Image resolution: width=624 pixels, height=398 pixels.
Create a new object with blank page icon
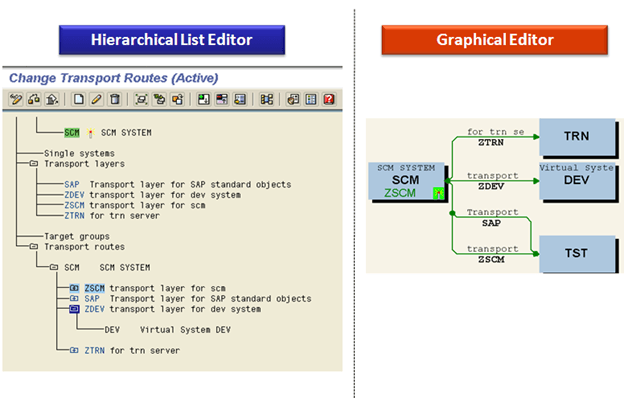pyautogui.click(x=78, y=100)
